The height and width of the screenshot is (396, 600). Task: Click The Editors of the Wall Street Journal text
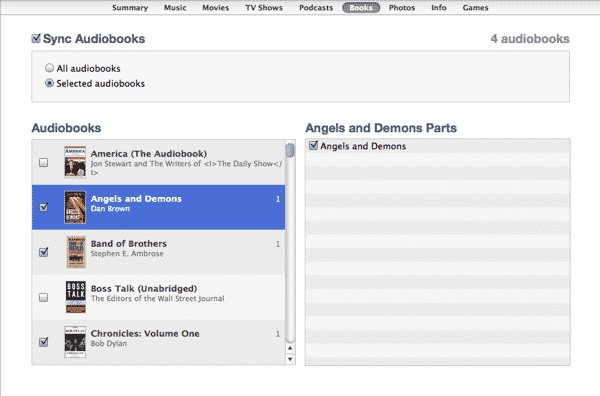point(158,298)
